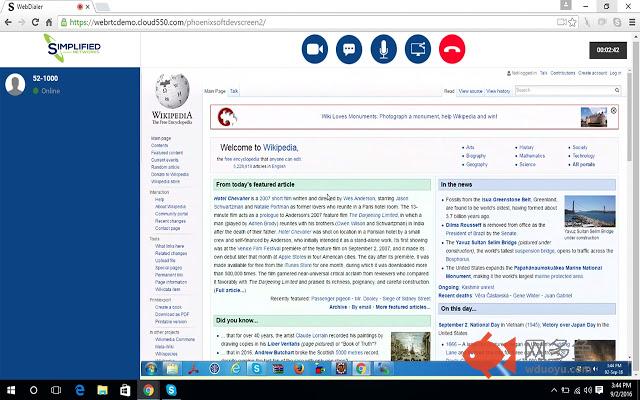The image size is (640, 400).
Task: Select the contact avatar for 52-1000
Action: pyautogui.click(x=15, y=84)
